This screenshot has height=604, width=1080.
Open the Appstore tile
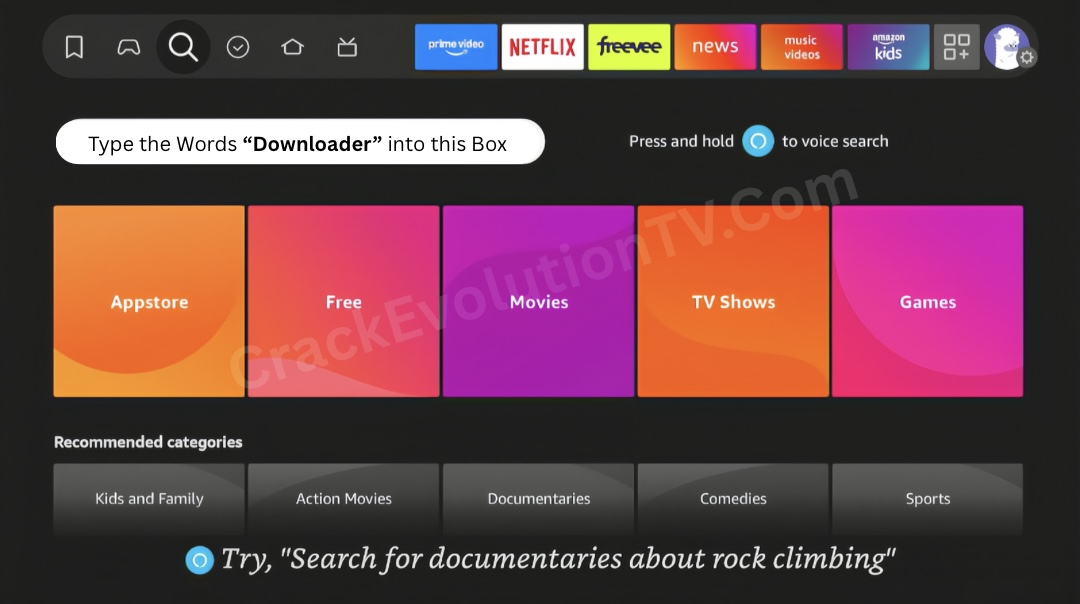[149, 301]
